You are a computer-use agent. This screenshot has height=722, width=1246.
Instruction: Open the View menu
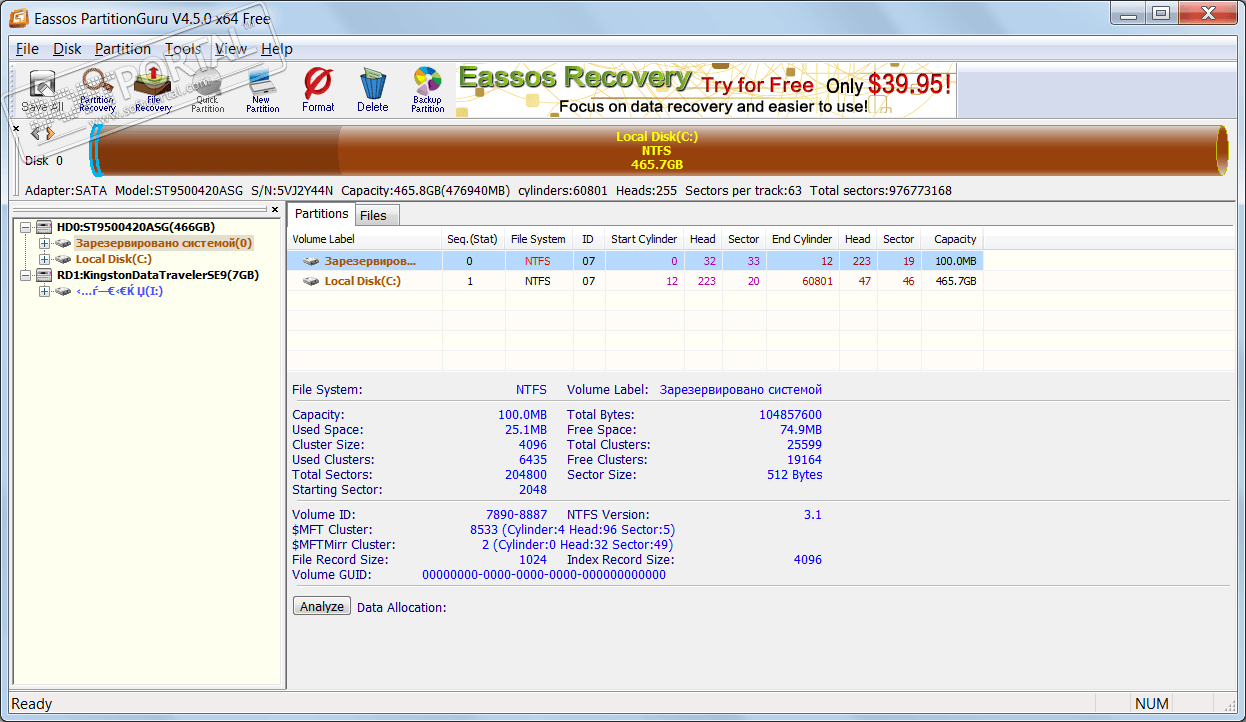click(231, 49)
